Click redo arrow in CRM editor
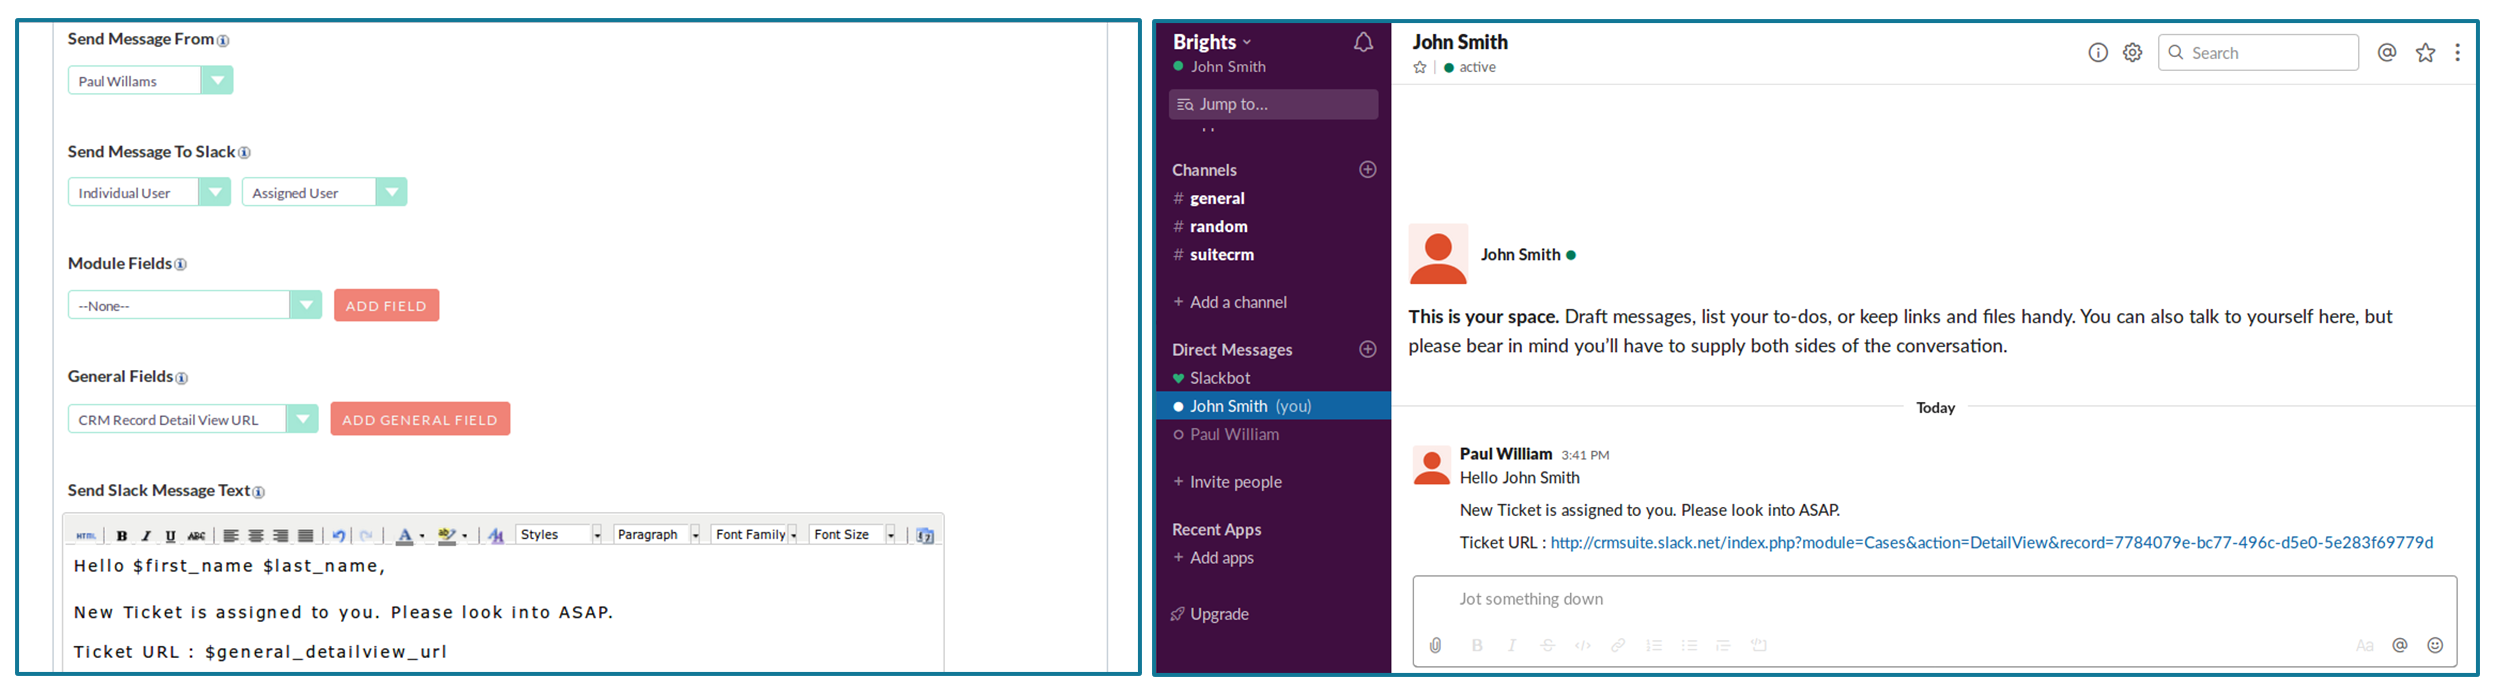This screenshot has height=695, width=2498. click(x=366, y=536)
